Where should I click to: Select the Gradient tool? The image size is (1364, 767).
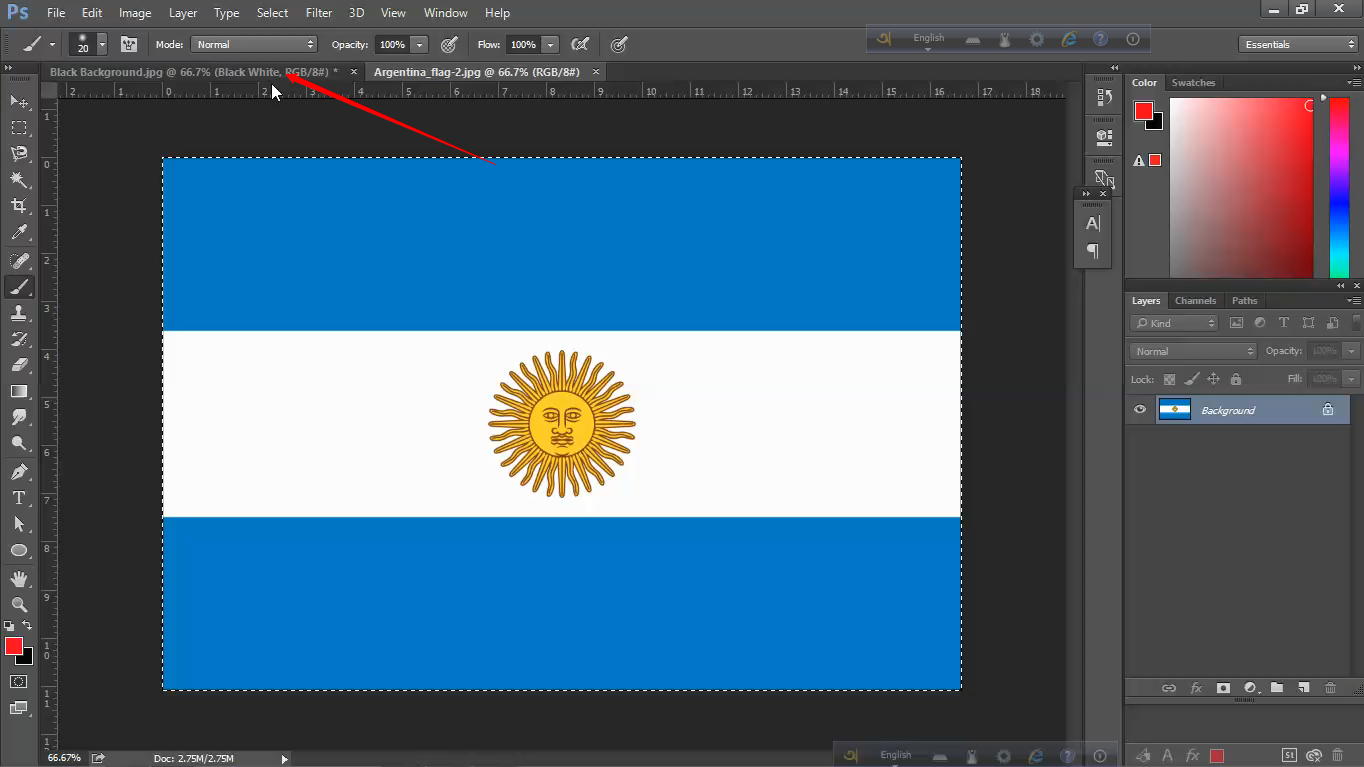point(19,391)
